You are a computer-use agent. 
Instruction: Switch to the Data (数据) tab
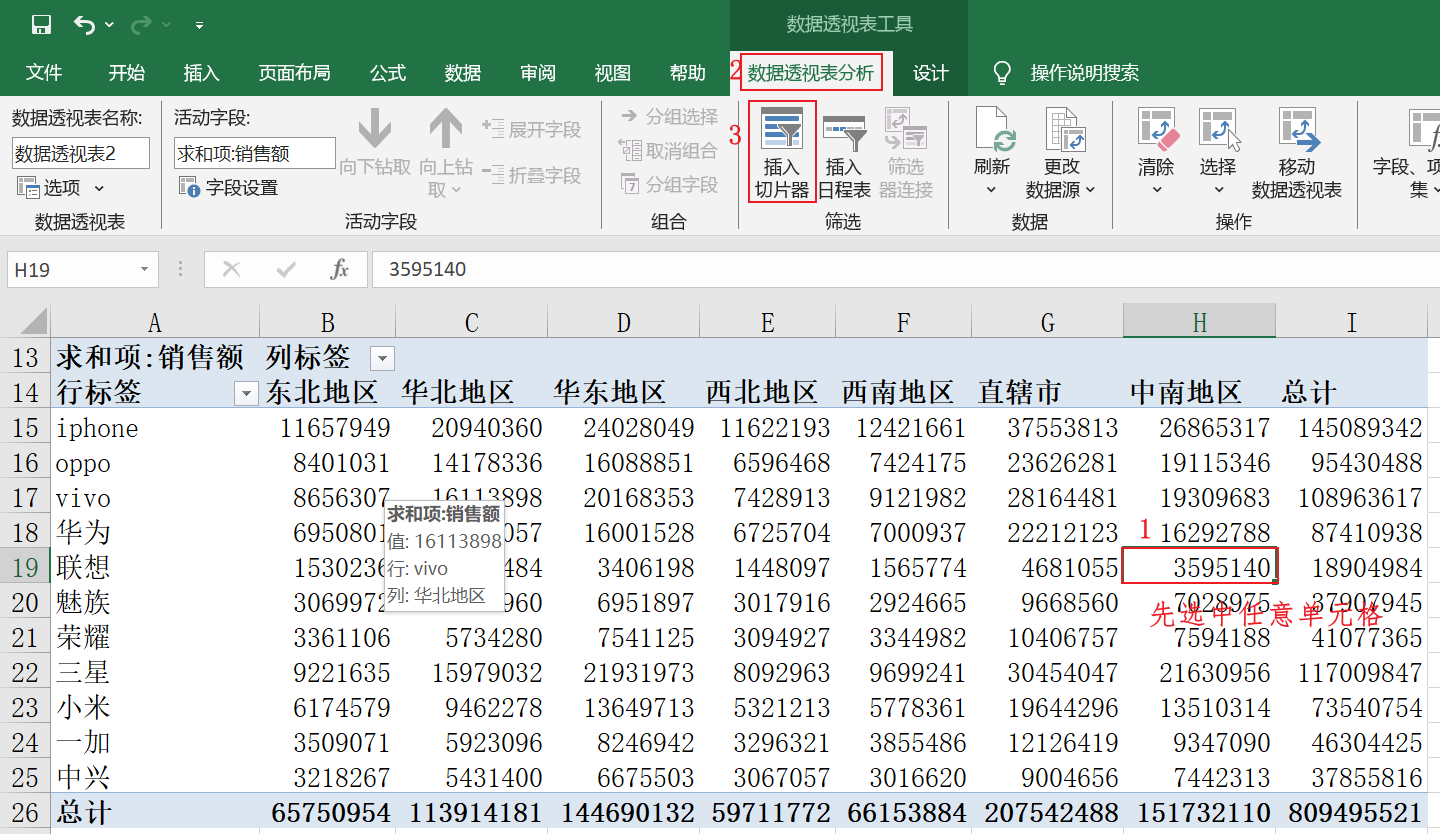463,72
